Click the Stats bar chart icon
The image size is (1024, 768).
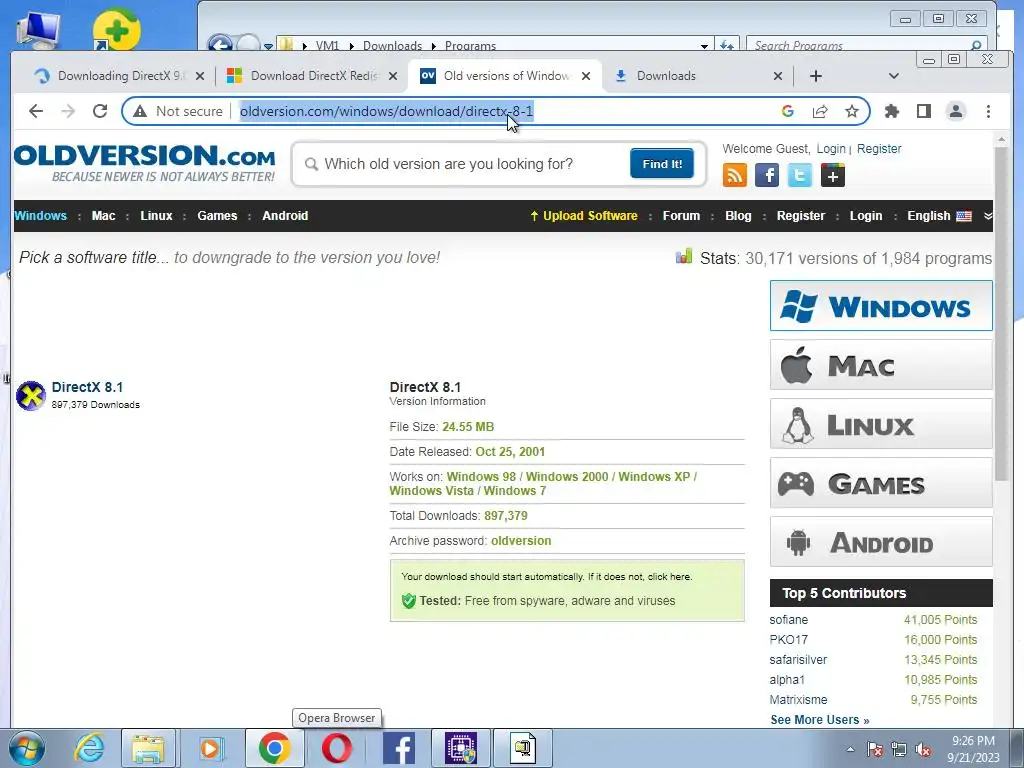pyautogui.click(x=684, y=256)
